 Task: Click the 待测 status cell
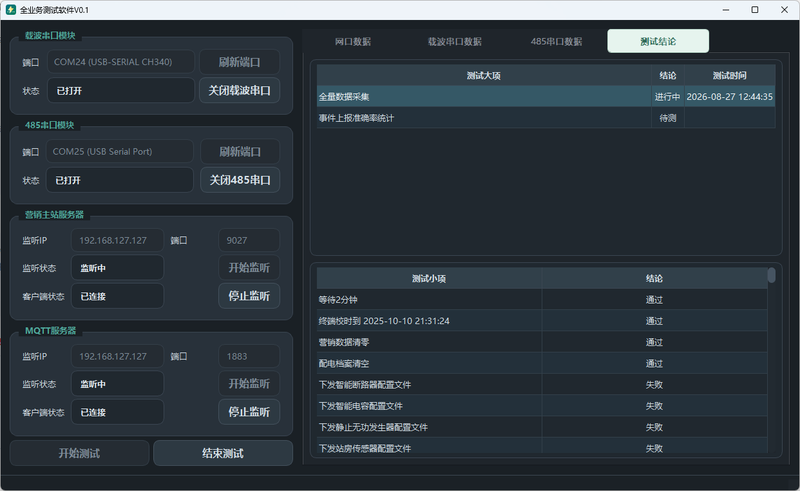[667, 118]
